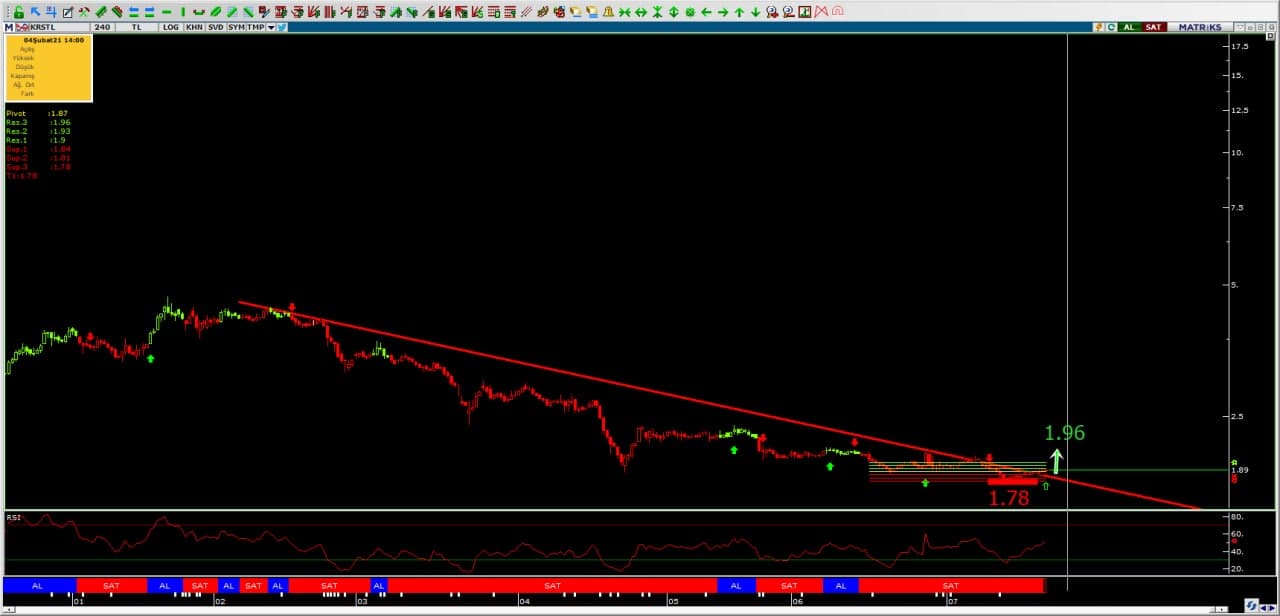Click the Res.2 1.93 value row

[x=38, y=131]
